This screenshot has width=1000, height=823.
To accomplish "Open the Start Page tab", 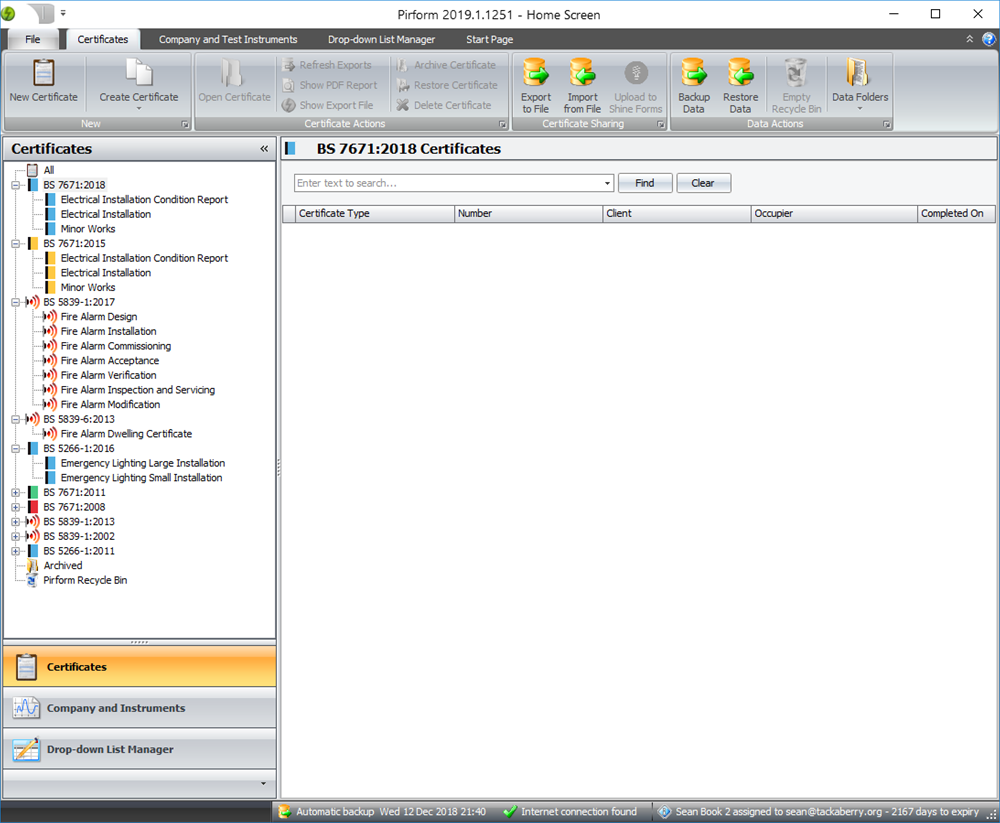I will point(489,40).
